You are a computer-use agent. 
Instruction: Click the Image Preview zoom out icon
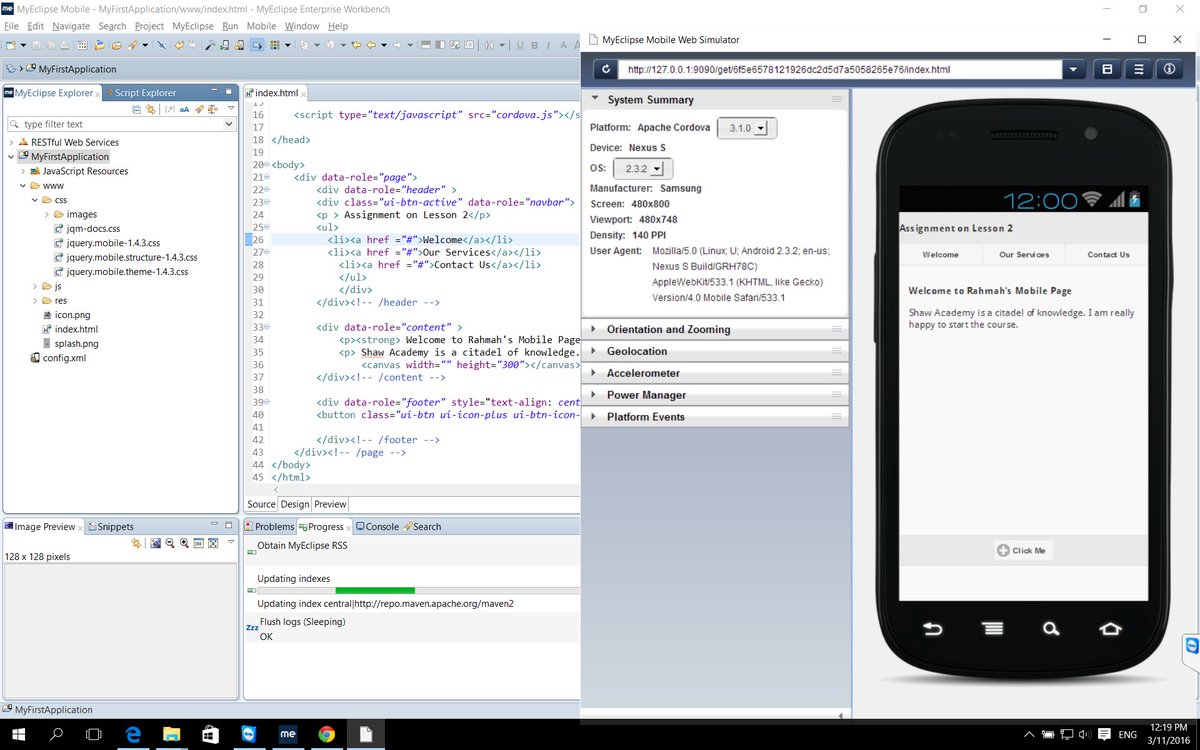pos(170,543)
